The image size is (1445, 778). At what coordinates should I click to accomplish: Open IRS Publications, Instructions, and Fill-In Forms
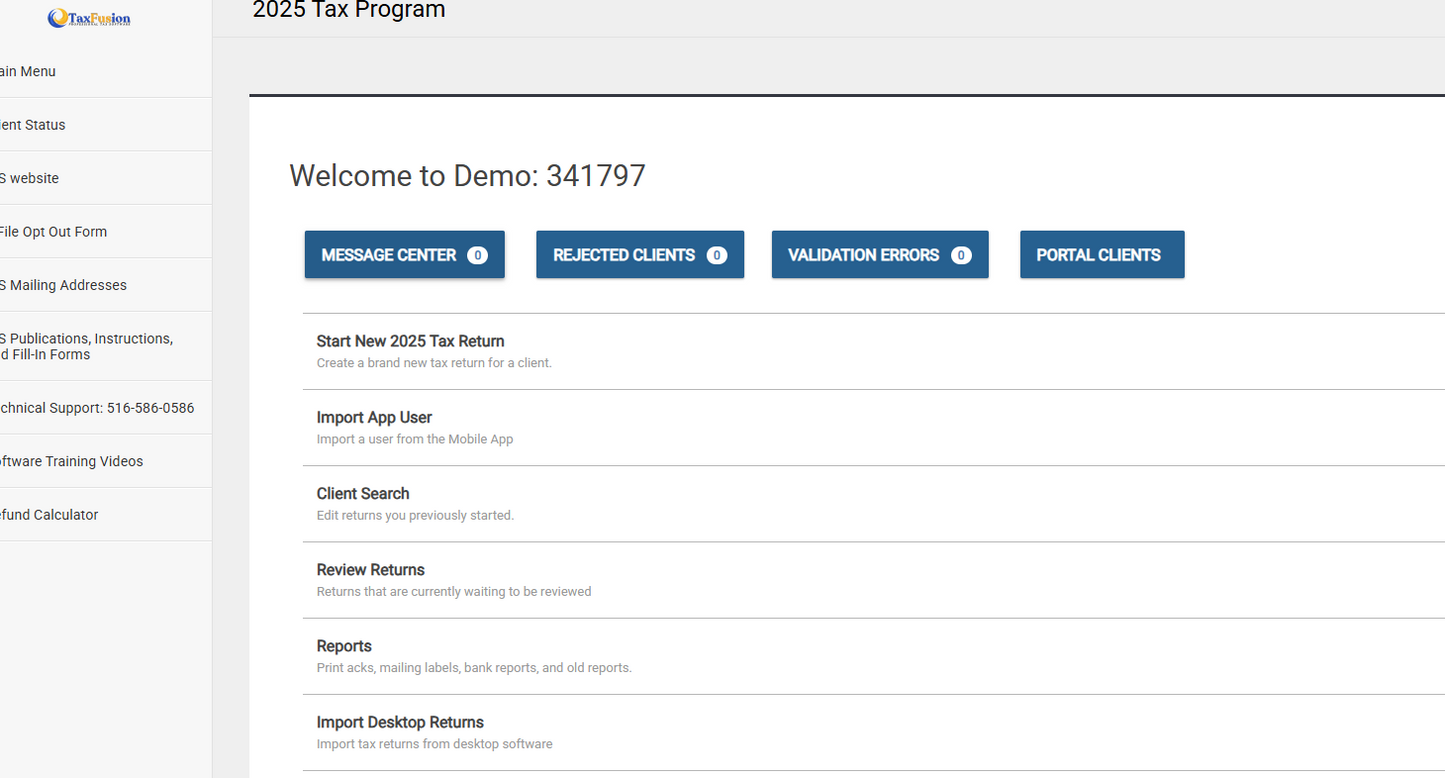(x=86, y=346)
